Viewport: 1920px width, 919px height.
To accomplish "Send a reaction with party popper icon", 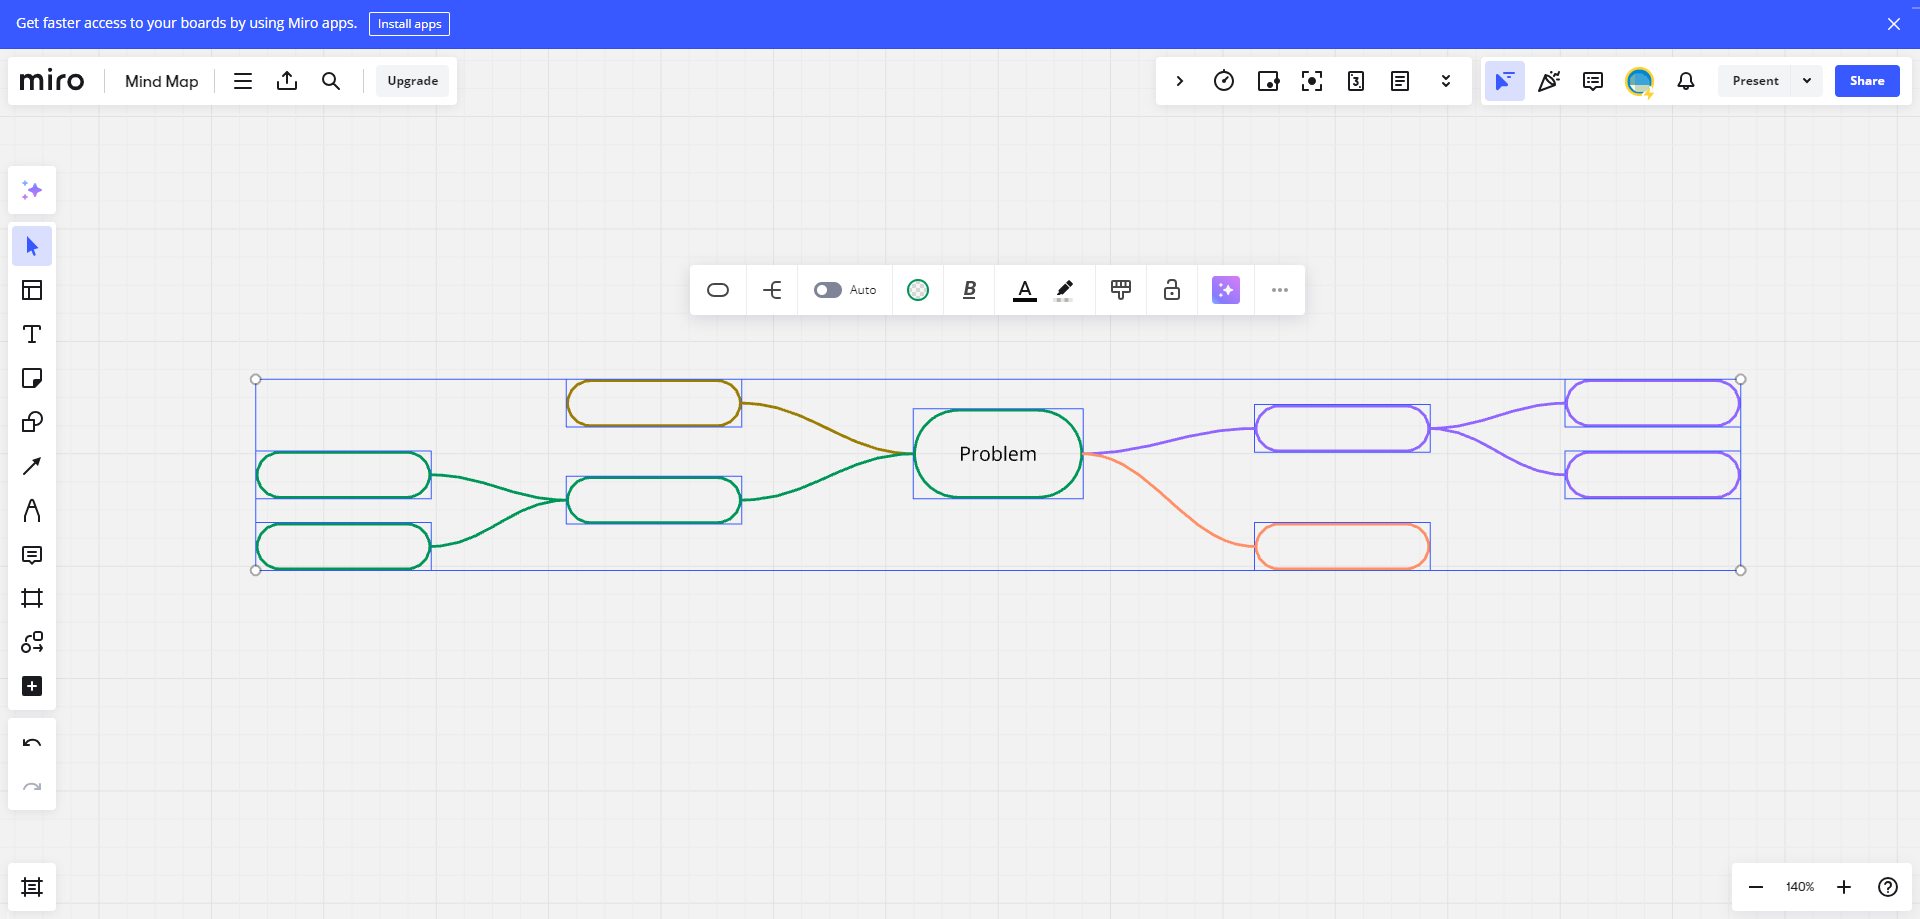I will 1549,81.
